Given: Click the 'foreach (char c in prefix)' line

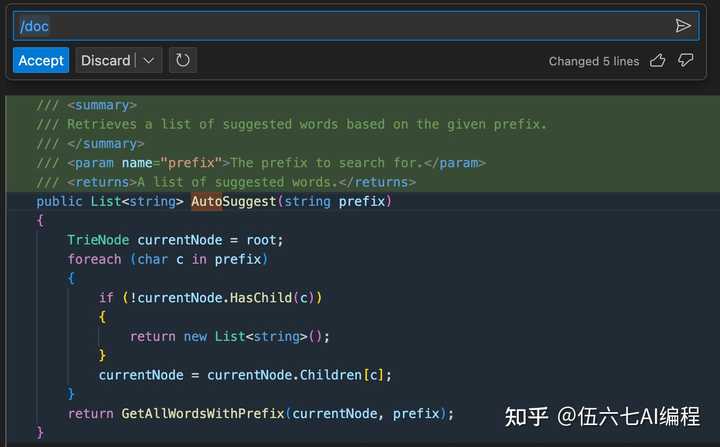Looking at the screenshot, I should pos(168,259).
